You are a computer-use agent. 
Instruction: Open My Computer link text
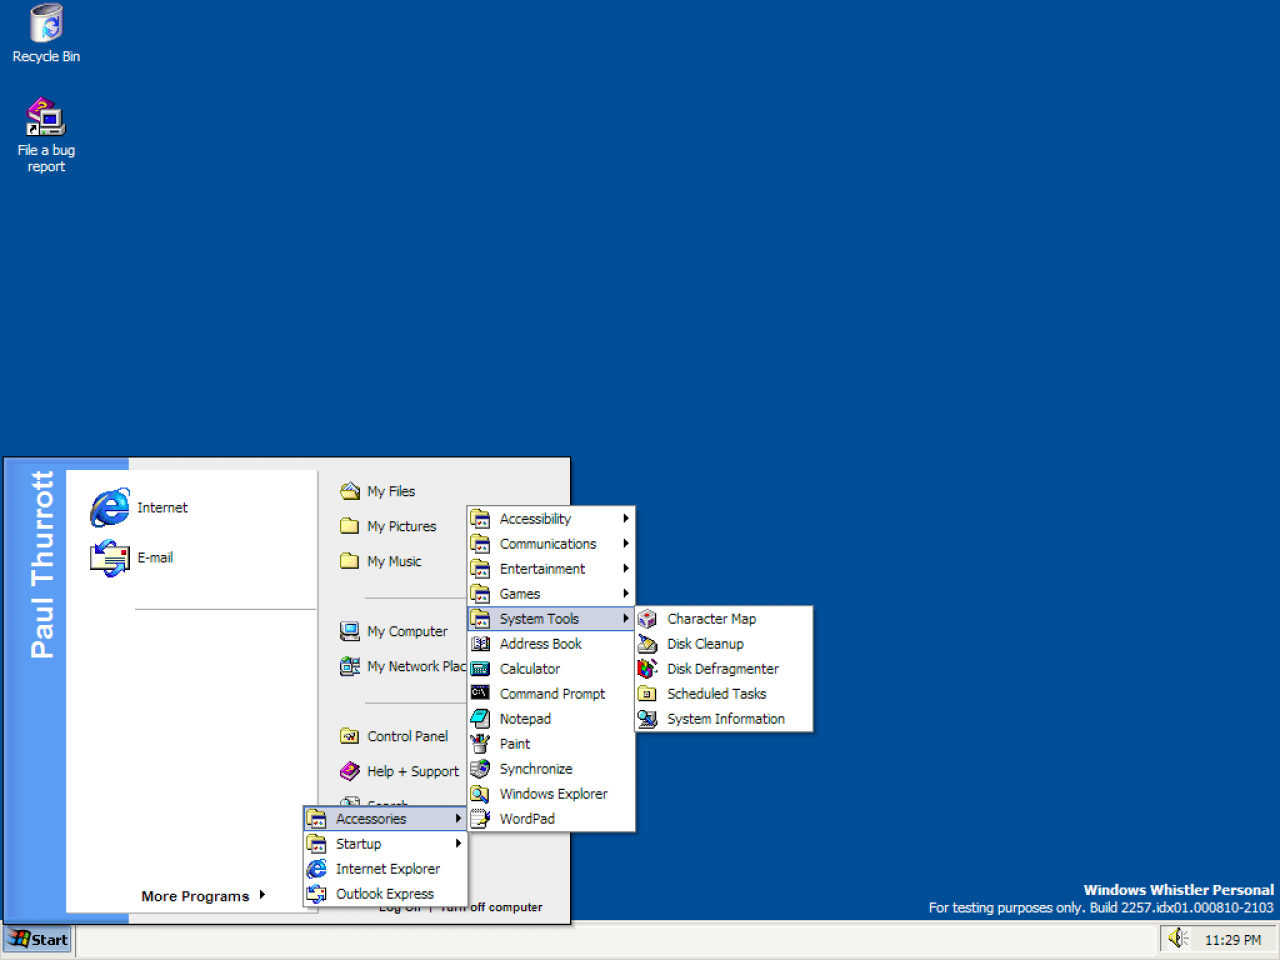point(407,632)
